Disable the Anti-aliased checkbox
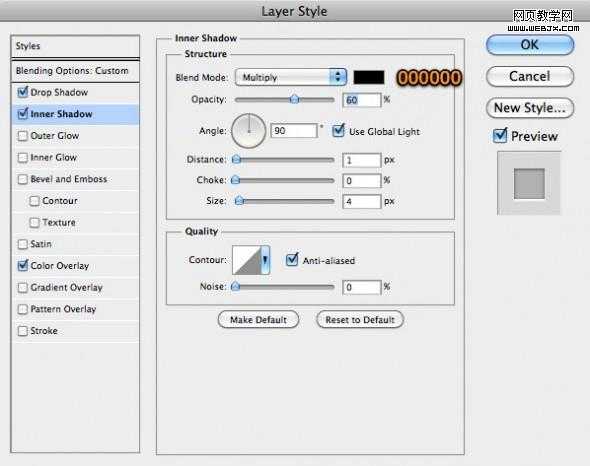590x466 pixels. 292,260
